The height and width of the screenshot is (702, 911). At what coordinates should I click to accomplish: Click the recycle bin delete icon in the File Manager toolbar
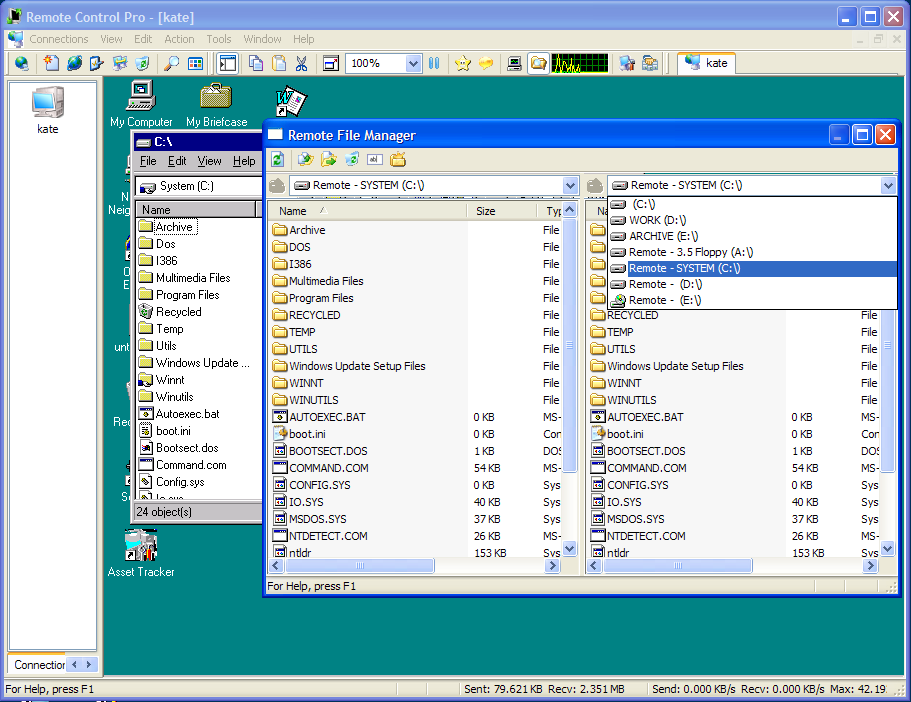pos(352,159)
